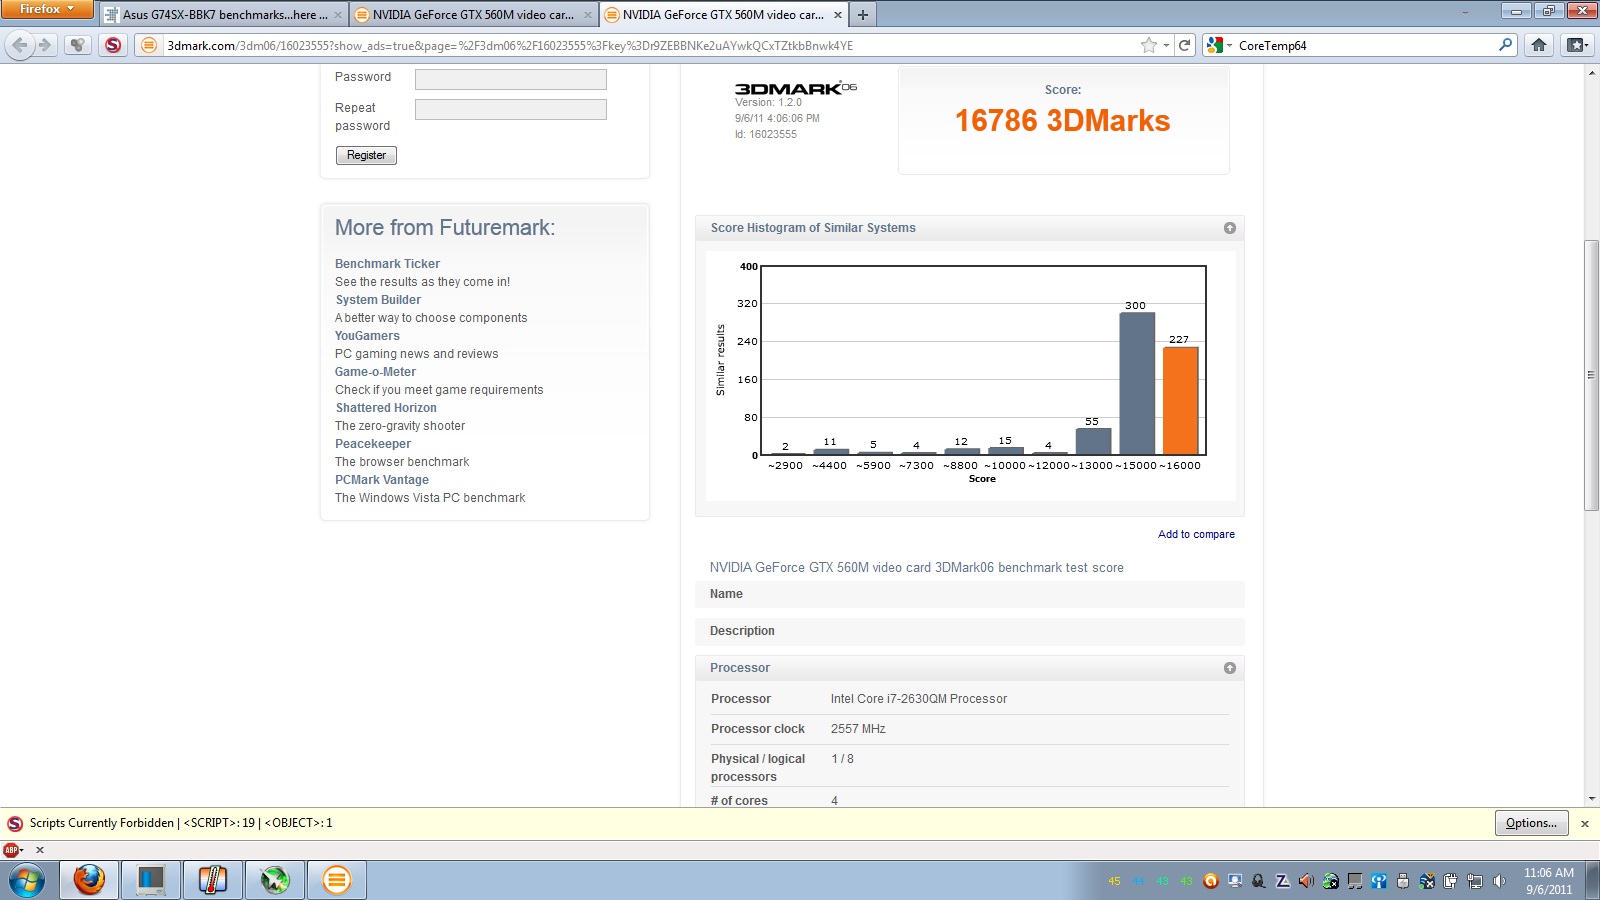Click in the Password input field
This screenshot has width=1600, height=900.
511,79
